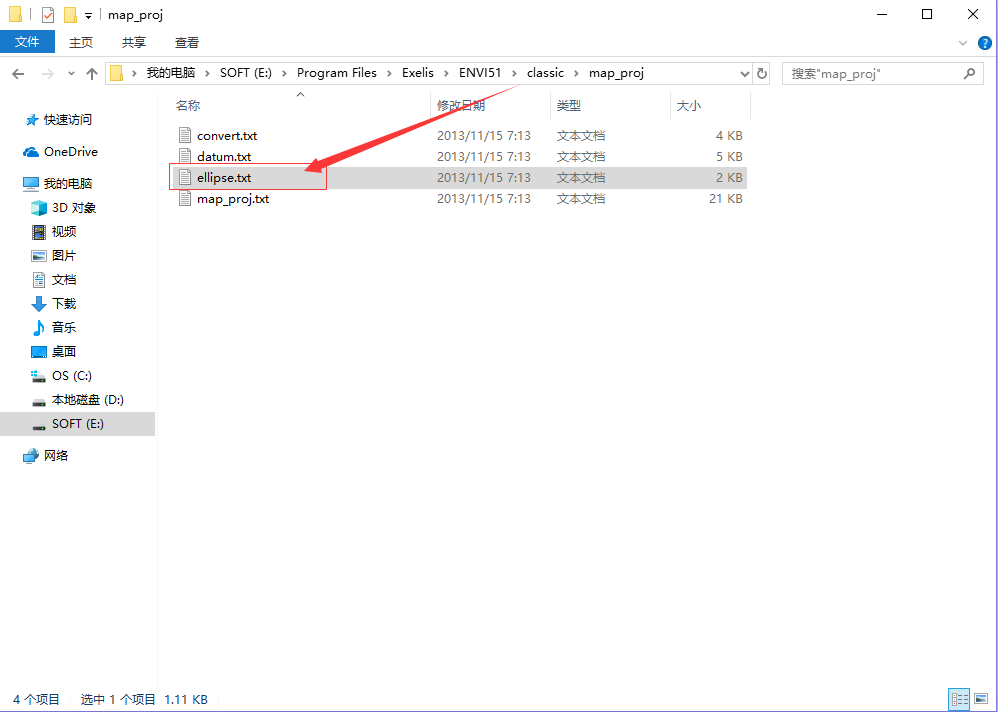
Task: Click the 21 KB size cell
Action: click(x=726, y=199)
